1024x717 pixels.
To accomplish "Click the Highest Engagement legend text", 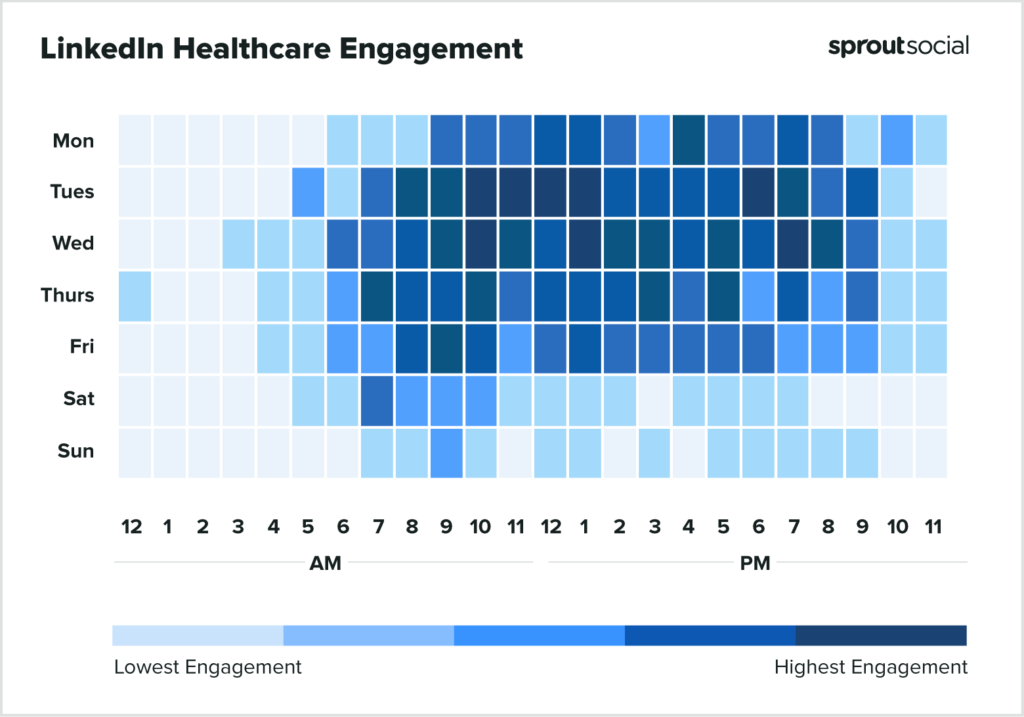I will coord(871,667).
